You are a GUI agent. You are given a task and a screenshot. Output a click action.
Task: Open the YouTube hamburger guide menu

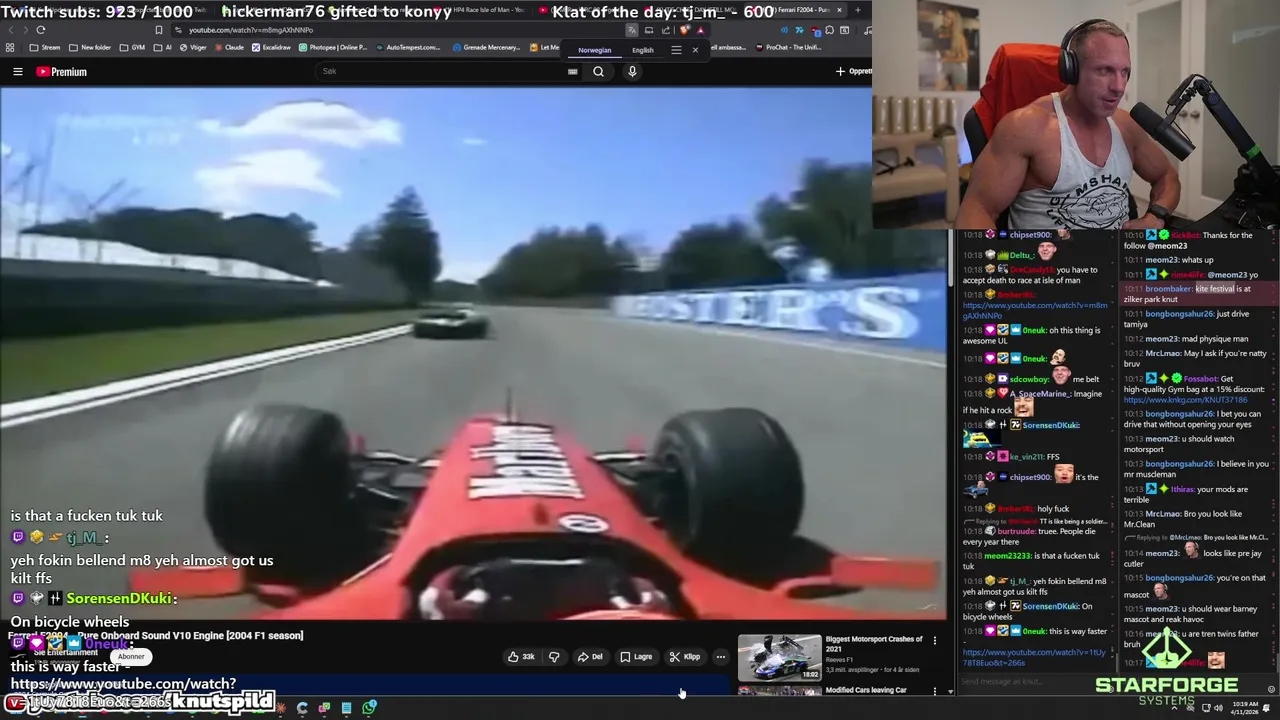point(17,72)
